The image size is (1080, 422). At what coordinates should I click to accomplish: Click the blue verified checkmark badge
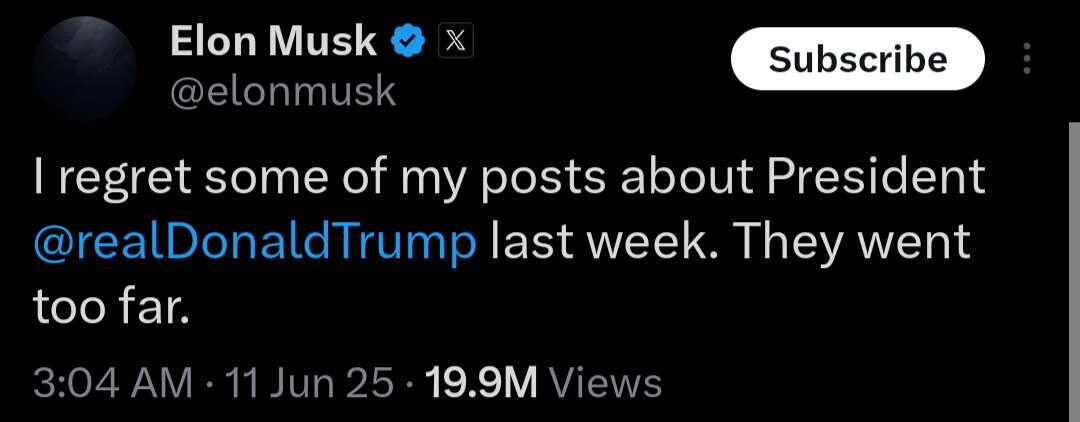pos(408,43)
